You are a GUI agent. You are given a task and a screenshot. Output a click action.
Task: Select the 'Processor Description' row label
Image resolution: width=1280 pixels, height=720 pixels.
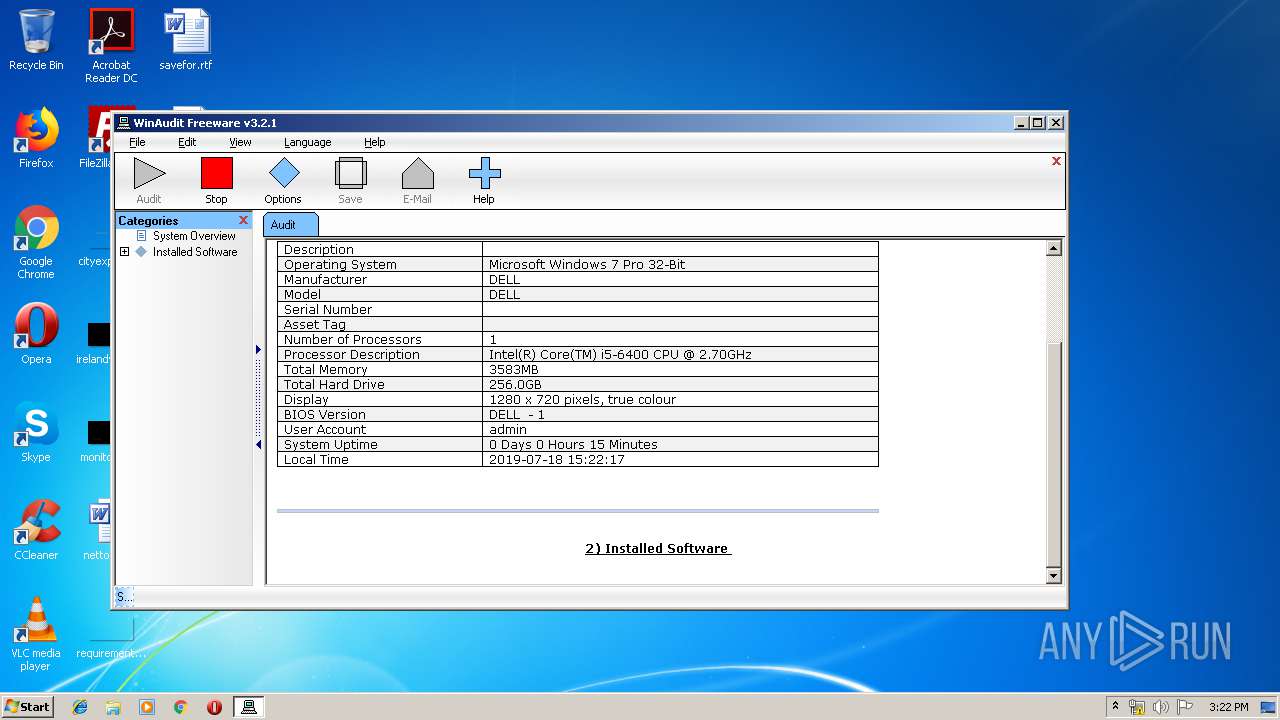pyautogui.click(x=352, y=354)
